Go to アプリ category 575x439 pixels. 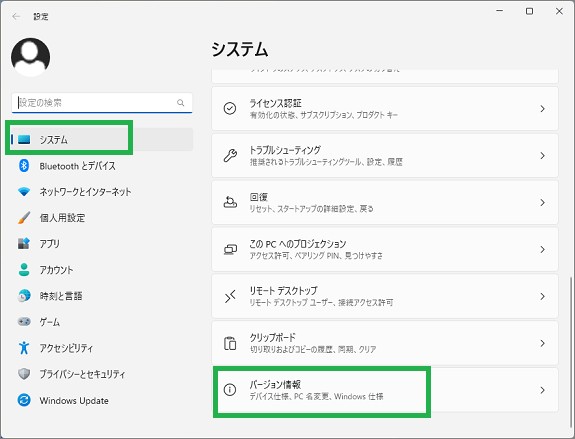coord(102,244)
